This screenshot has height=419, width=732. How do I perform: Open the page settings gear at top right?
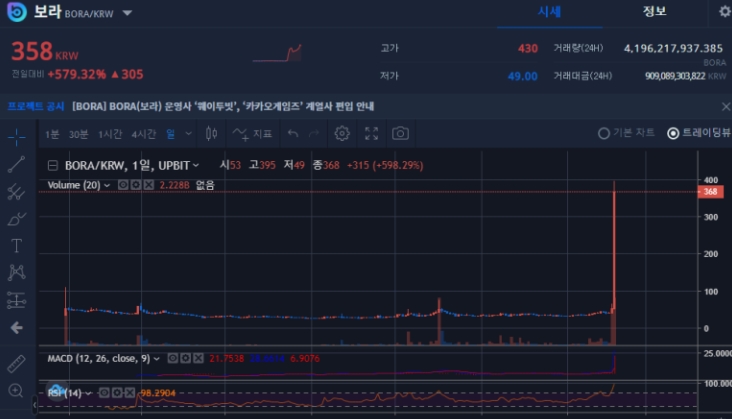click(x=725, y=11)
